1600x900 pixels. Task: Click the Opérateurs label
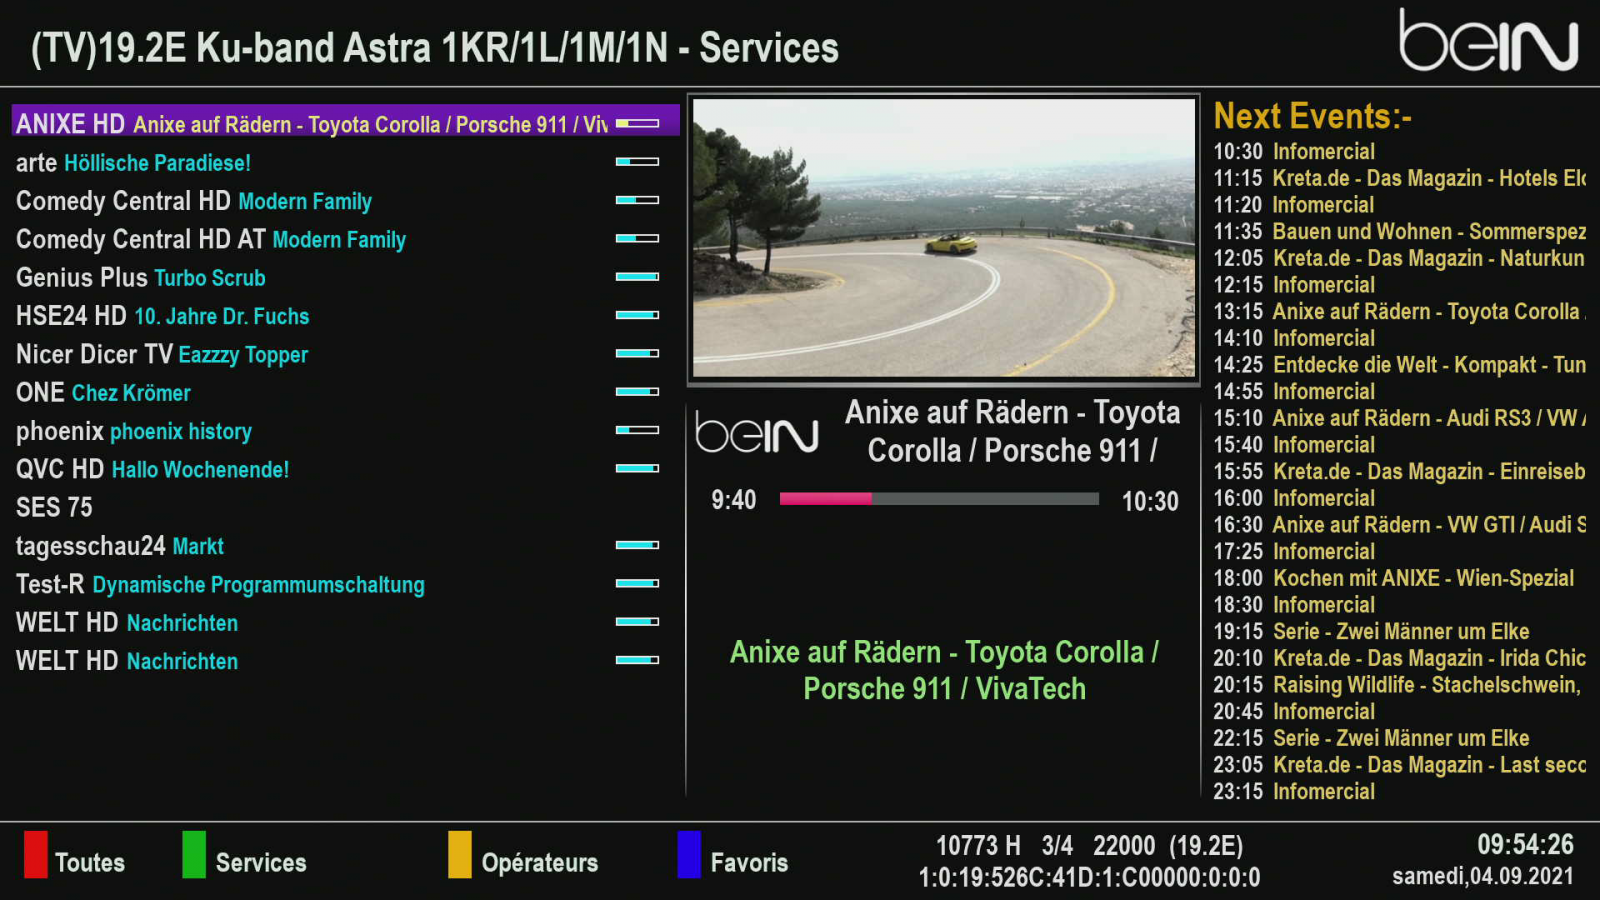click(540, 862)
